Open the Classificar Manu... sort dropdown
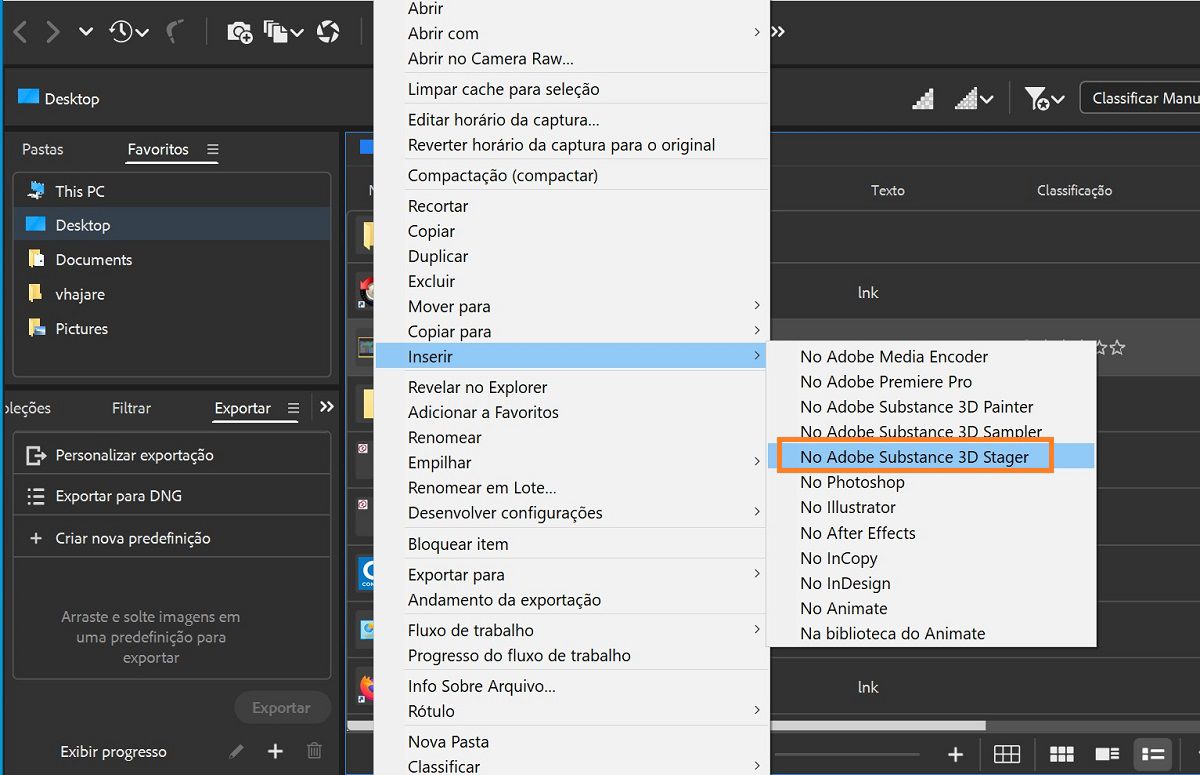The width and height of the screenshot is (1200, 775). 1140,98
